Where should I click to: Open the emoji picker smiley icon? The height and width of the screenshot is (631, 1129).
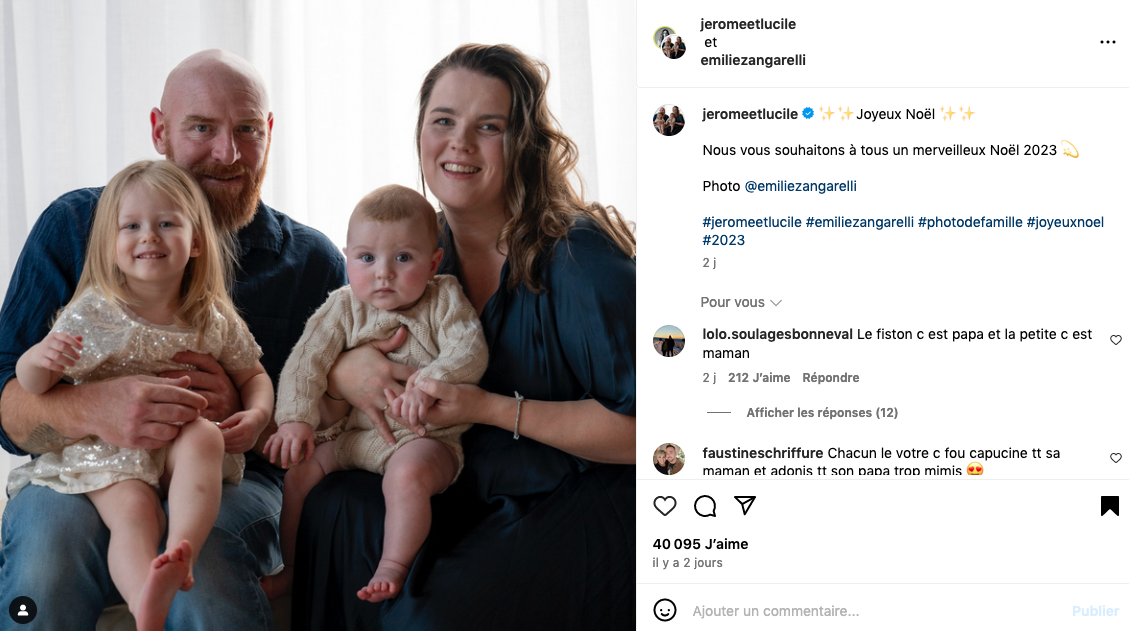[665, 610]
